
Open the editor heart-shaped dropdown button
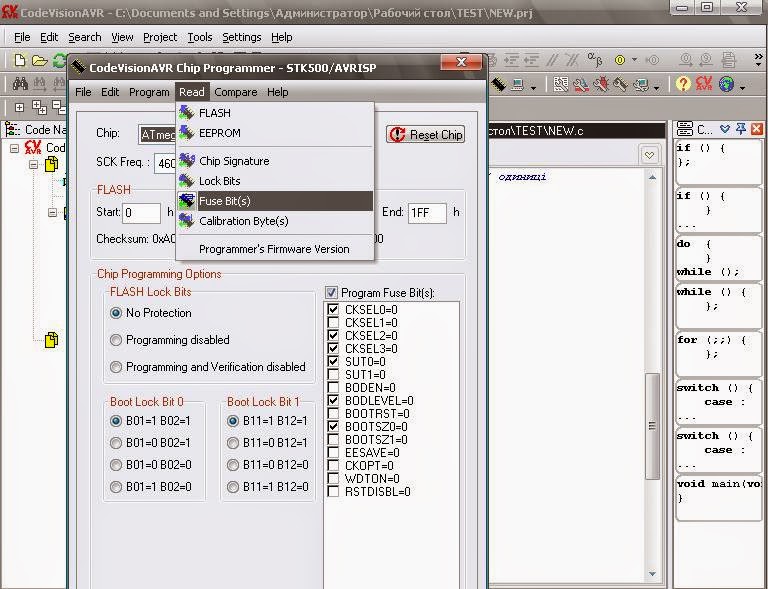click(649, 155)
